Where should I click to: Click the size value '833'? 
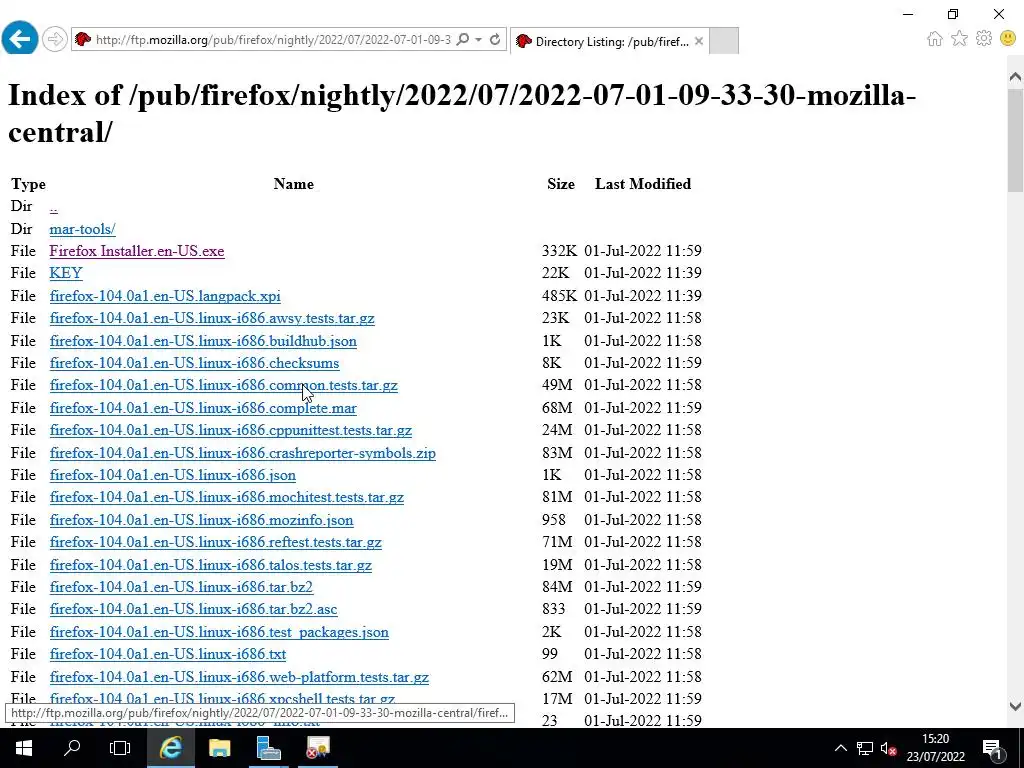(554, 609)
